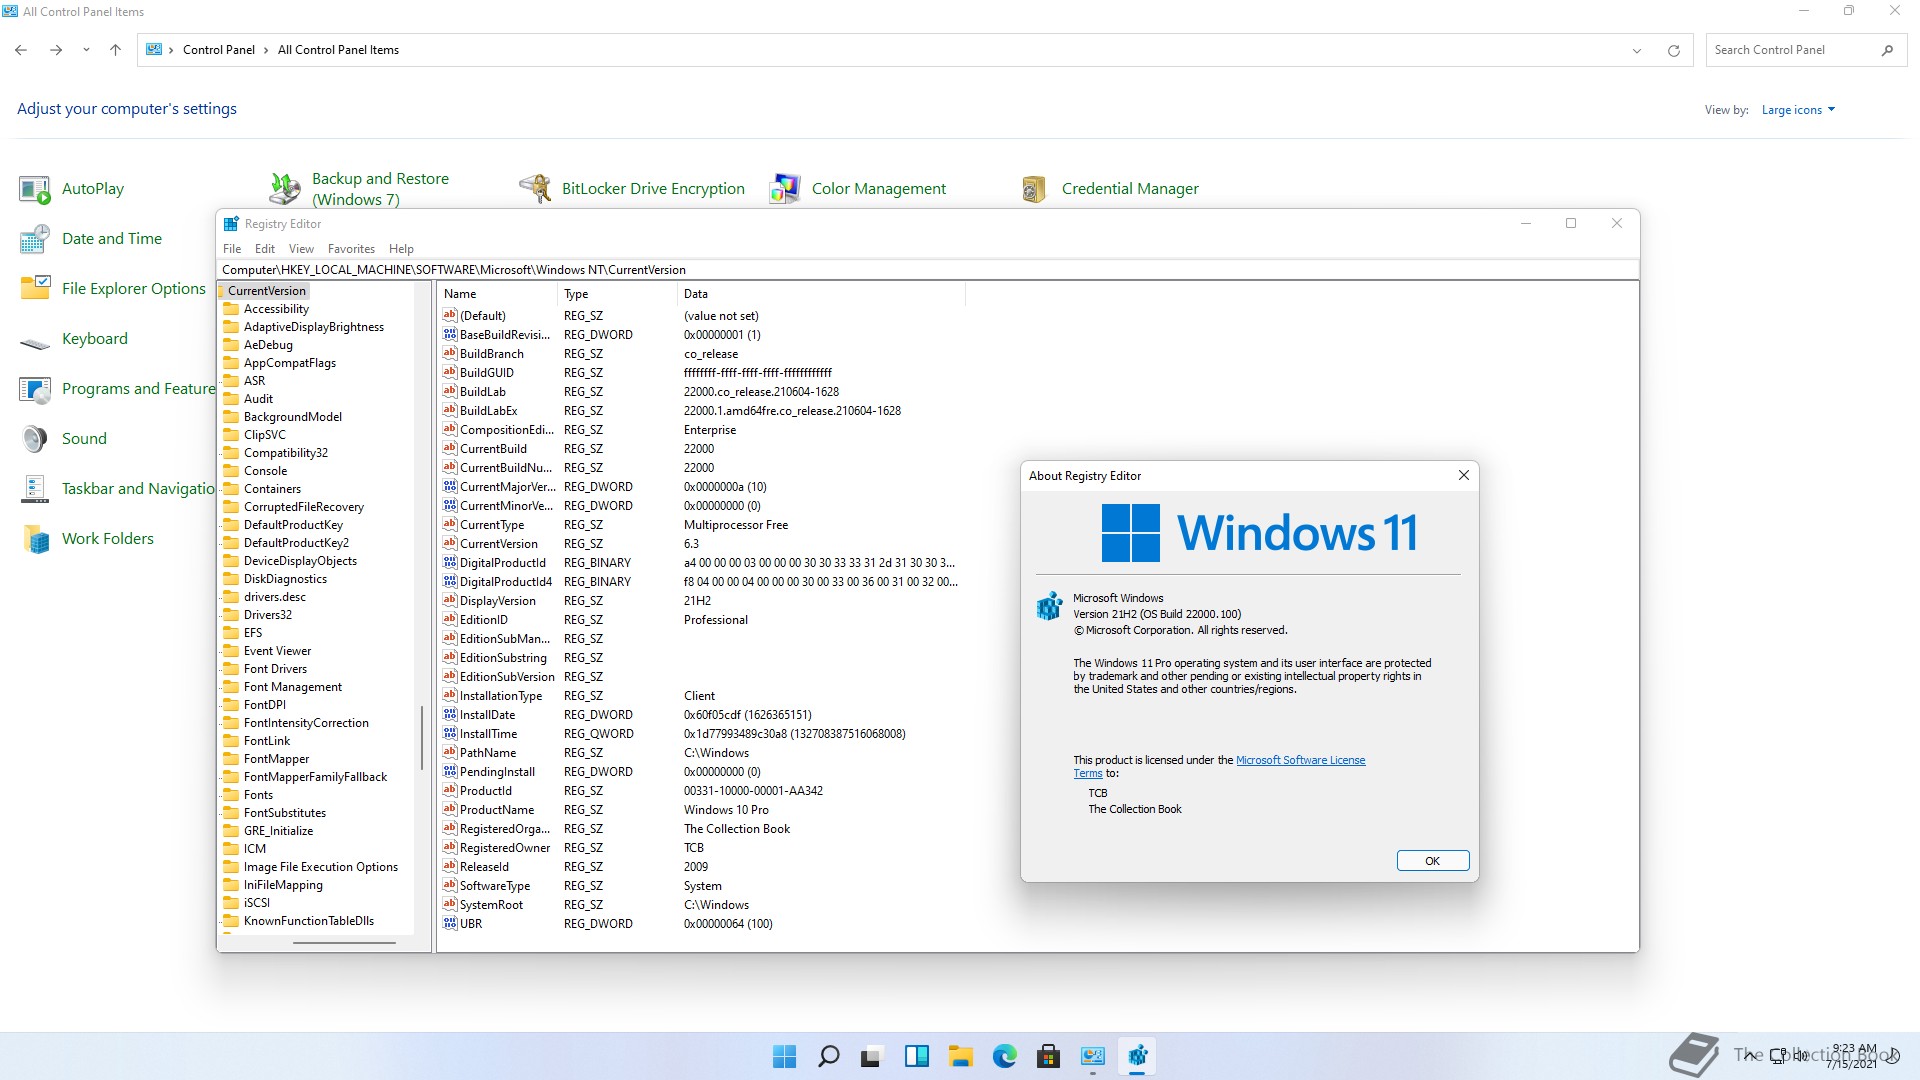Open AutoPlay control panel icon
Screen dimensions: 1920x1080
35,189
